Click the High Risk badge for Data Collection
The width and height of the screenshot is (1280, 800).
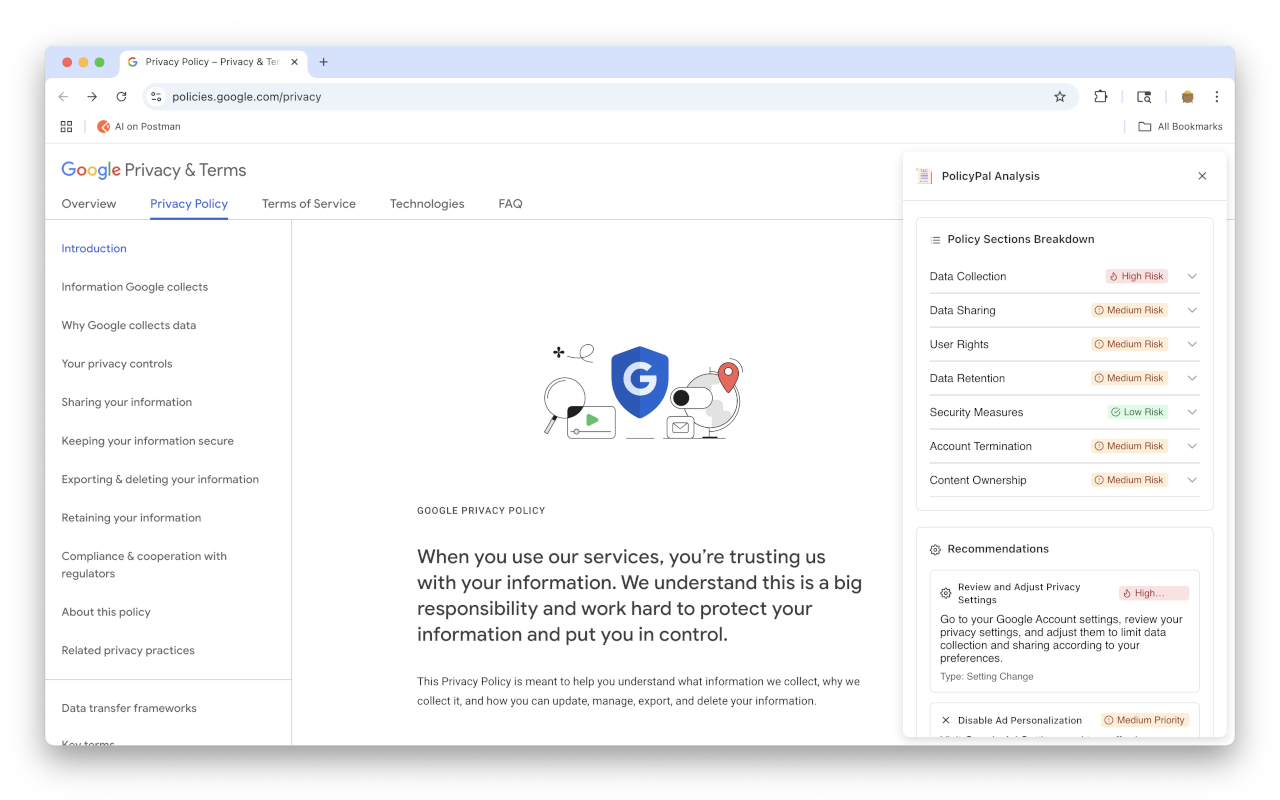(1137, 276)
